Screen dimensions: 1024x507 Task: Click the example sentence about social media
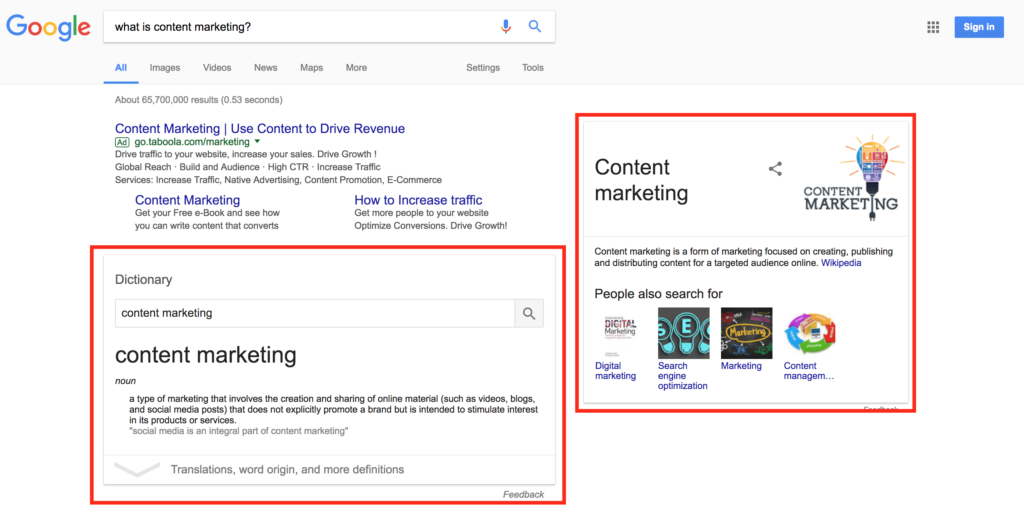(238, 431)
